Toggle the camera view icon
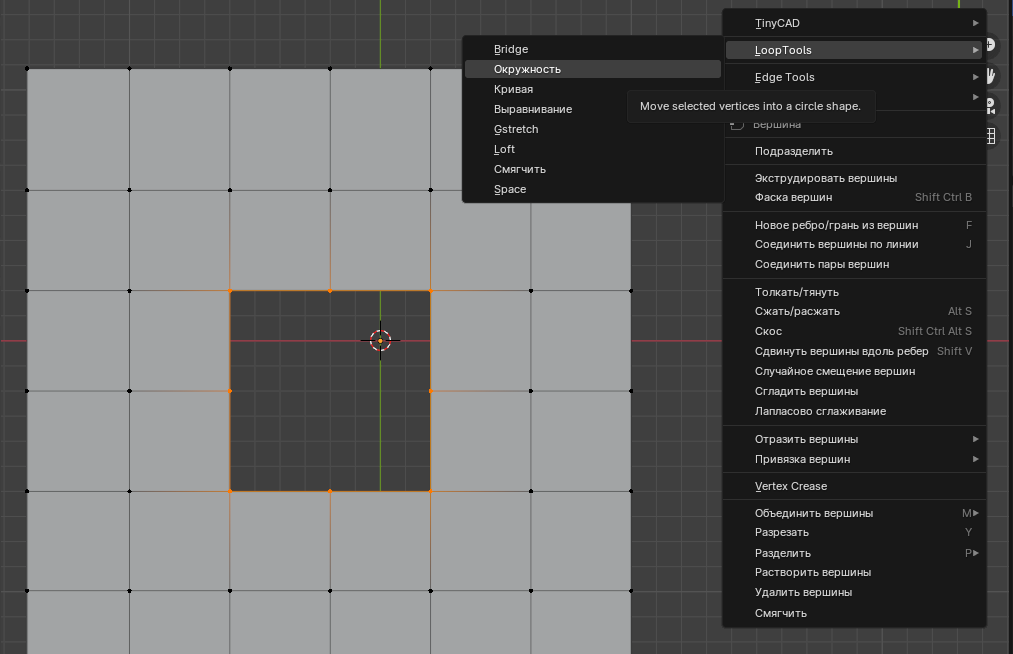 [x=991, y=106]
